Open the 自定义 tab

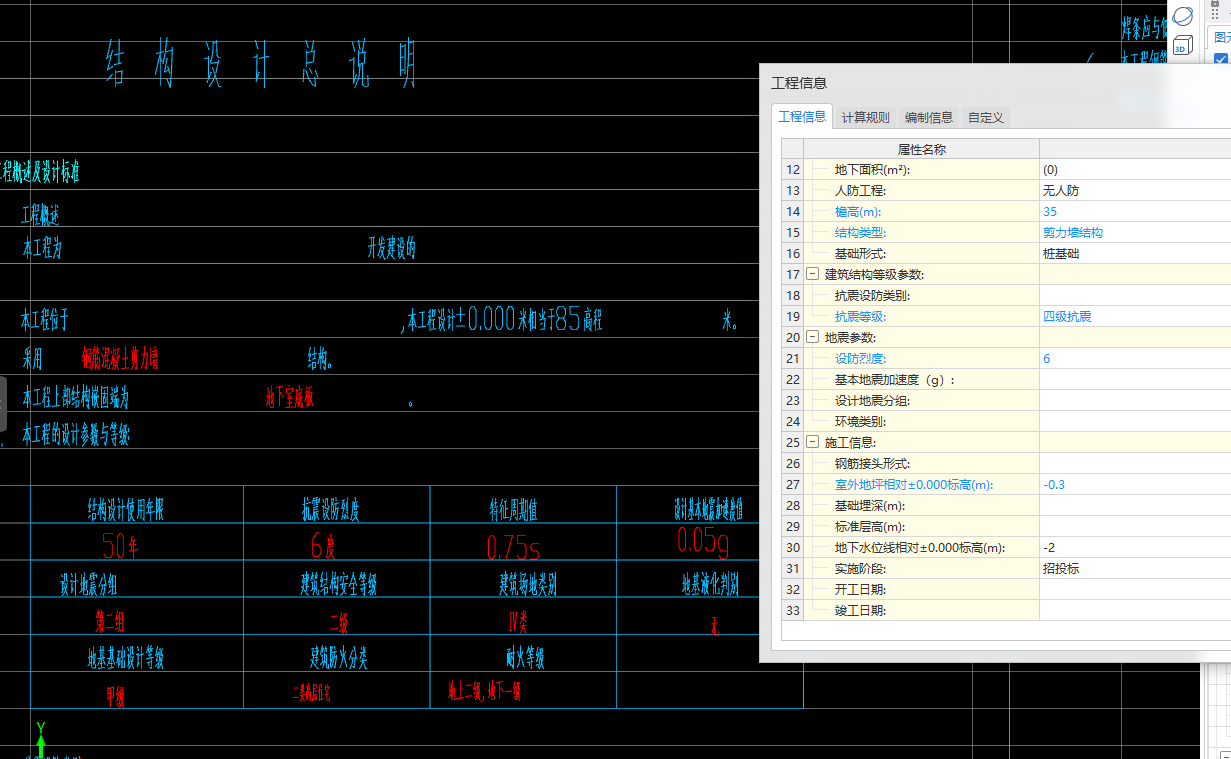985,117
